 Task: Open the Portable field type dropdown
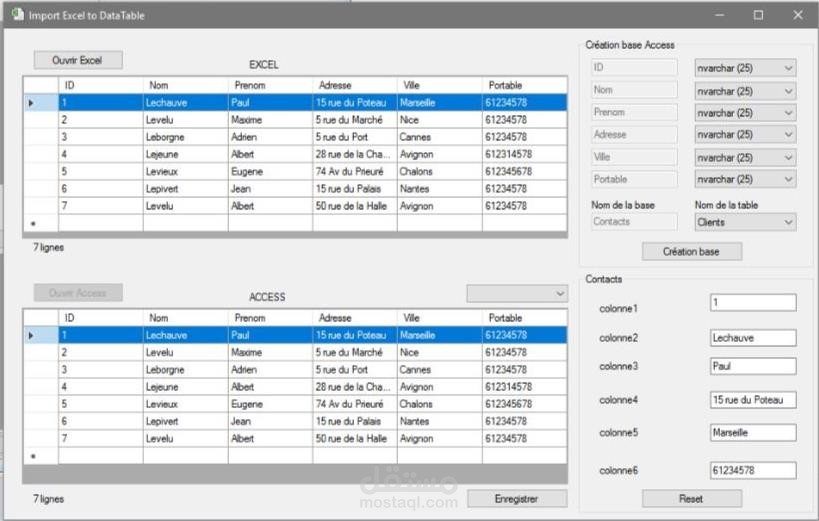tap(745, 179)
